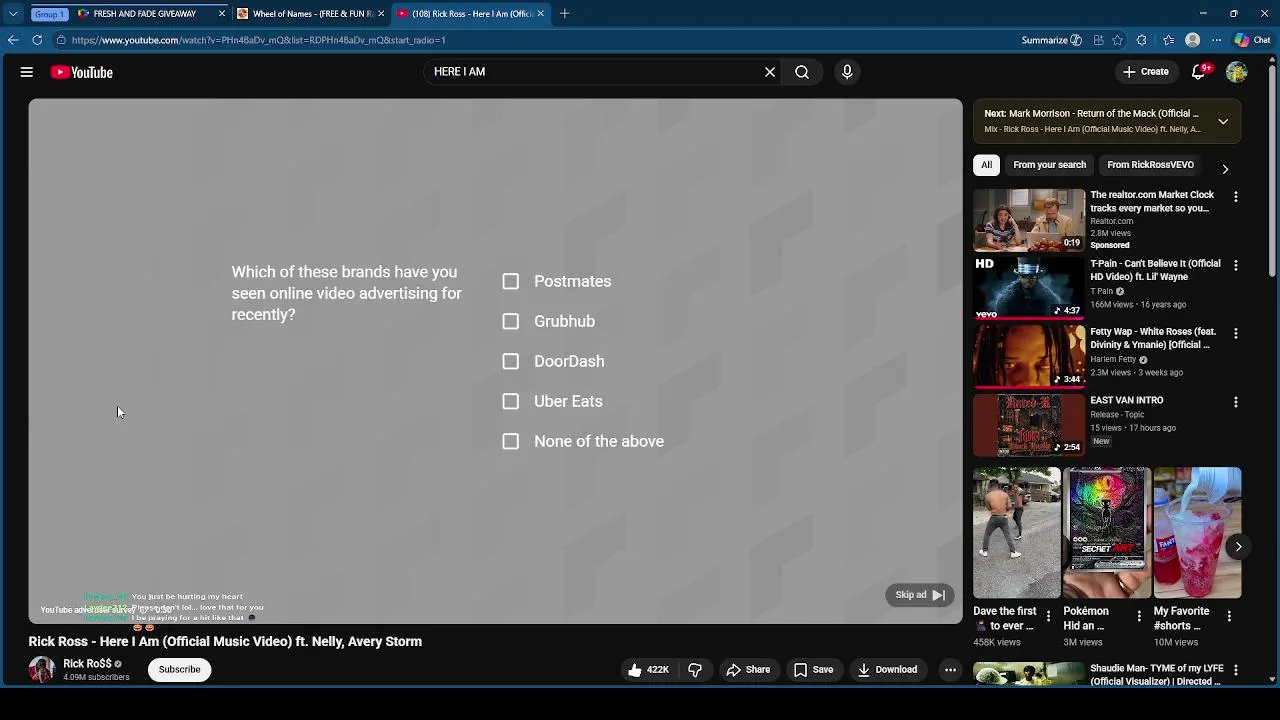Screen dimensions: 1280x720
Task: Check the Postmates option
Action: coord(511,281)
